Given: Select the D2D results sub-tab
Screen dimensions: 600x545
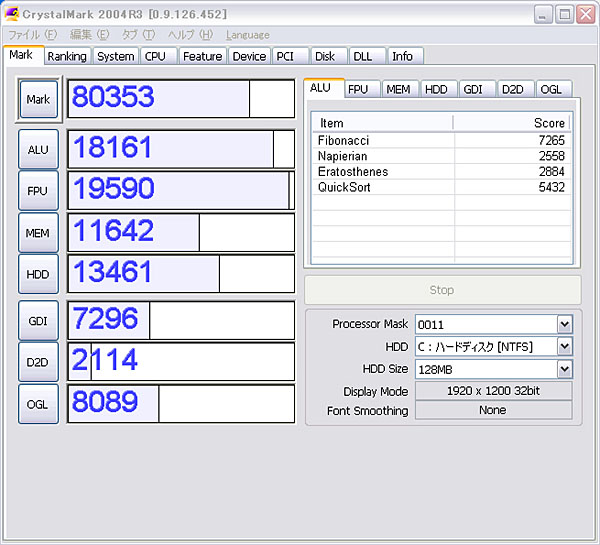Looking at the screenshot, I should point(515,89).
